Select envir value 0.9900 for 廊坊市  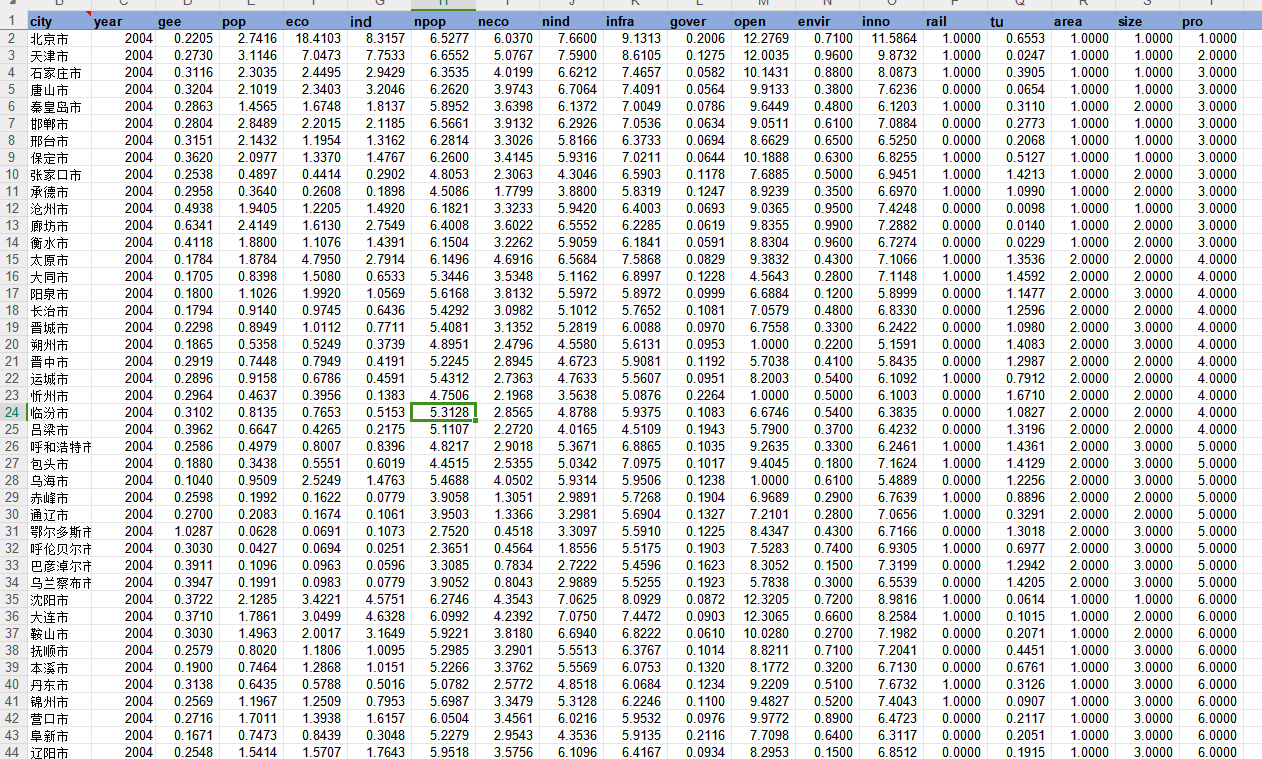[x=827, y=225]
